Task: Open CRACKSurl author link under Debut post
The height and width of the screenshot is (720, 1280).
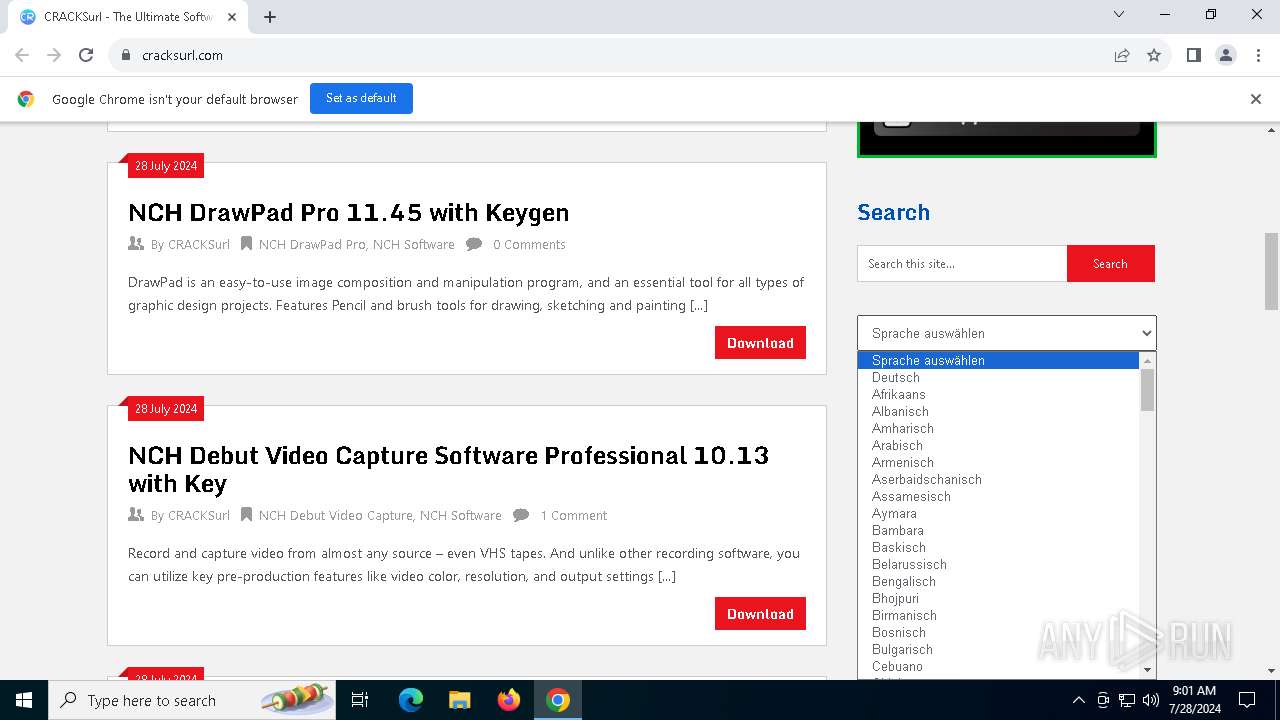Action: 199,515
